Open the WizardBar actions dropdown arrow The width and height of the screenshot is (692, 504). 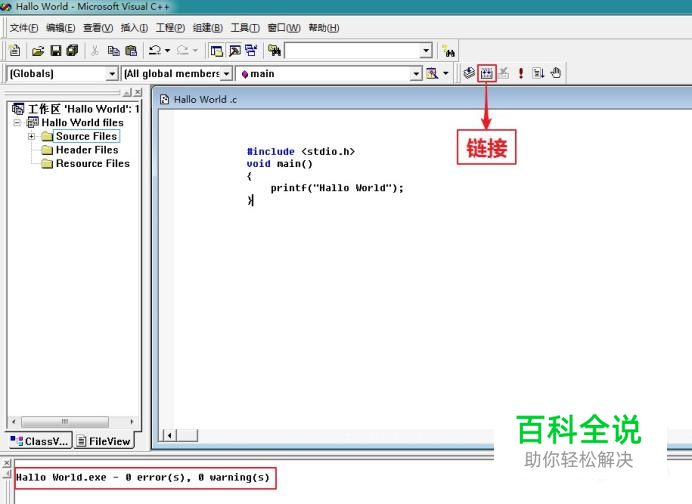446,73
